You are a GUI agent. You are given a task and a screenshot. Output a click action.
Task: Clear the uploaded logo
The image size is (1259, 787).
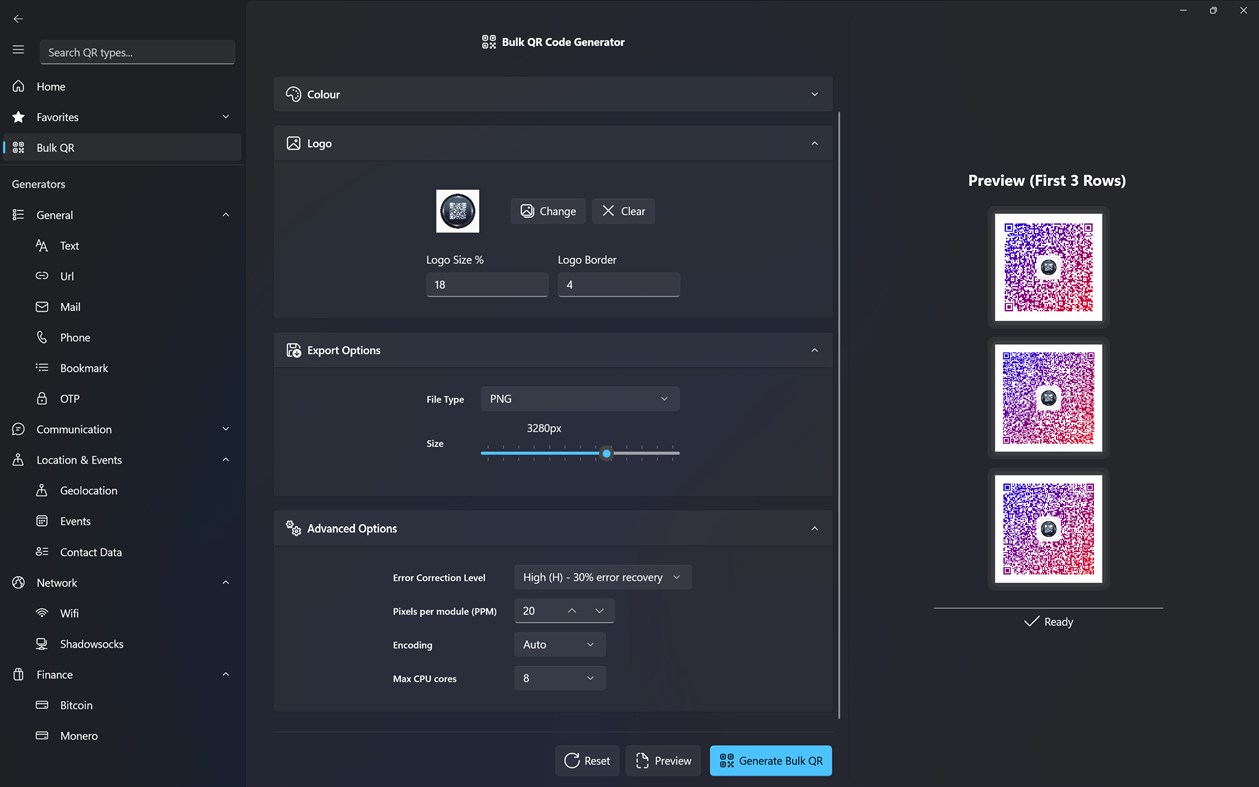[x=622, y=211]
